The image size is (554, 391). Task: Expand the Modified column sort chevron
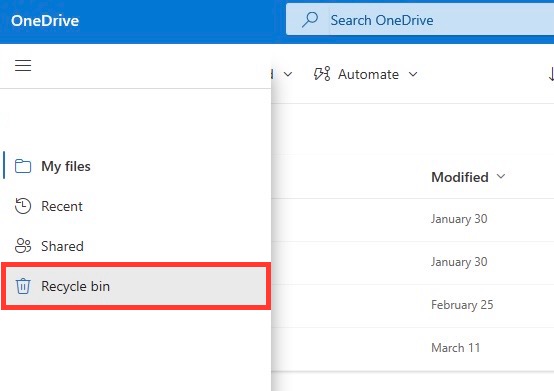coord(501,176)
